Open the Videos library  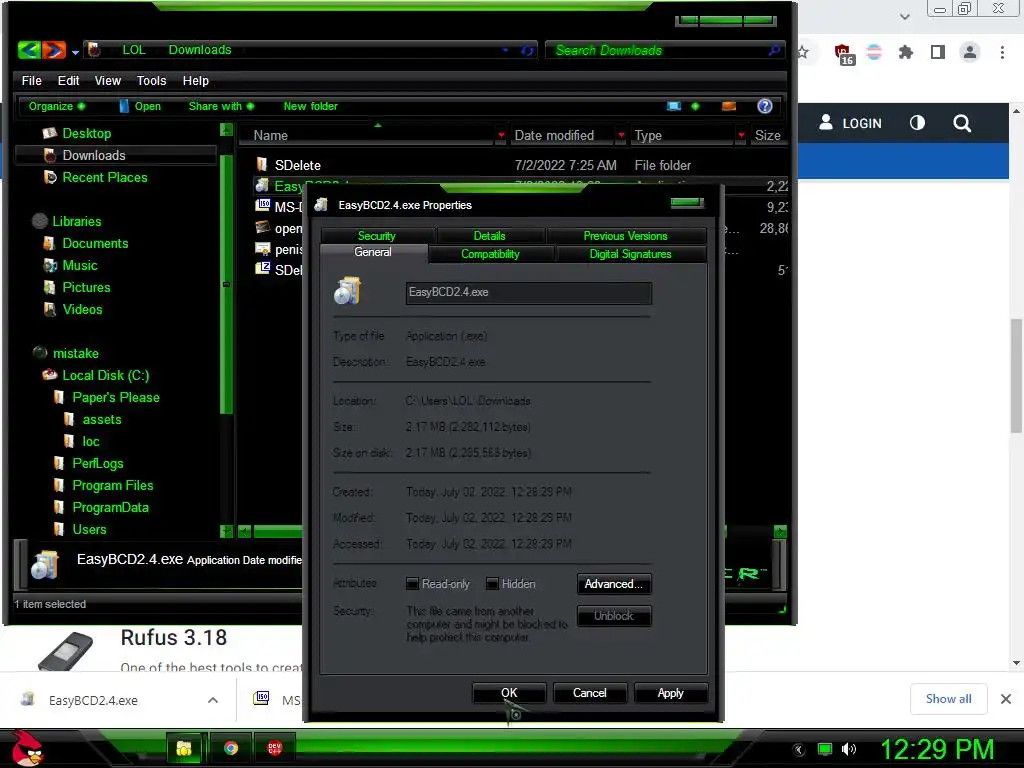click(82, 310)
